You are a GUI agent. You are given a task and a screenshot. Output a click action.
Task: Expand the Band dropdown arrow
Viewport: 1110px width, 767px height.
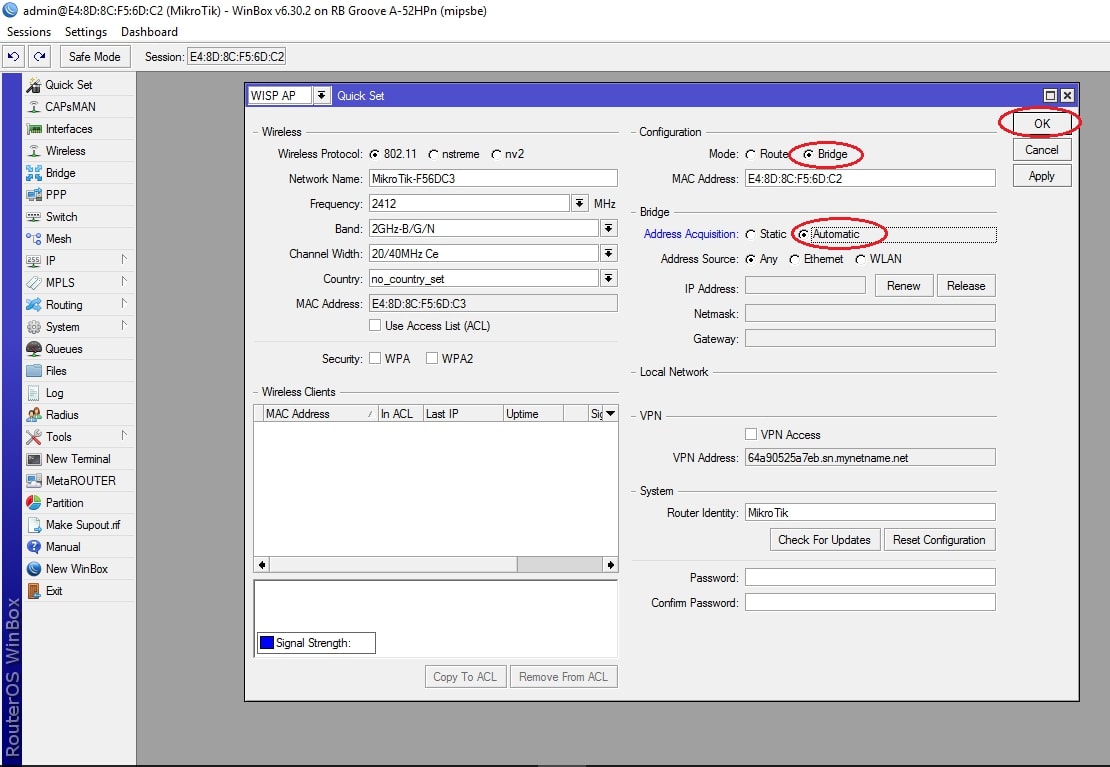click(608, 228)
